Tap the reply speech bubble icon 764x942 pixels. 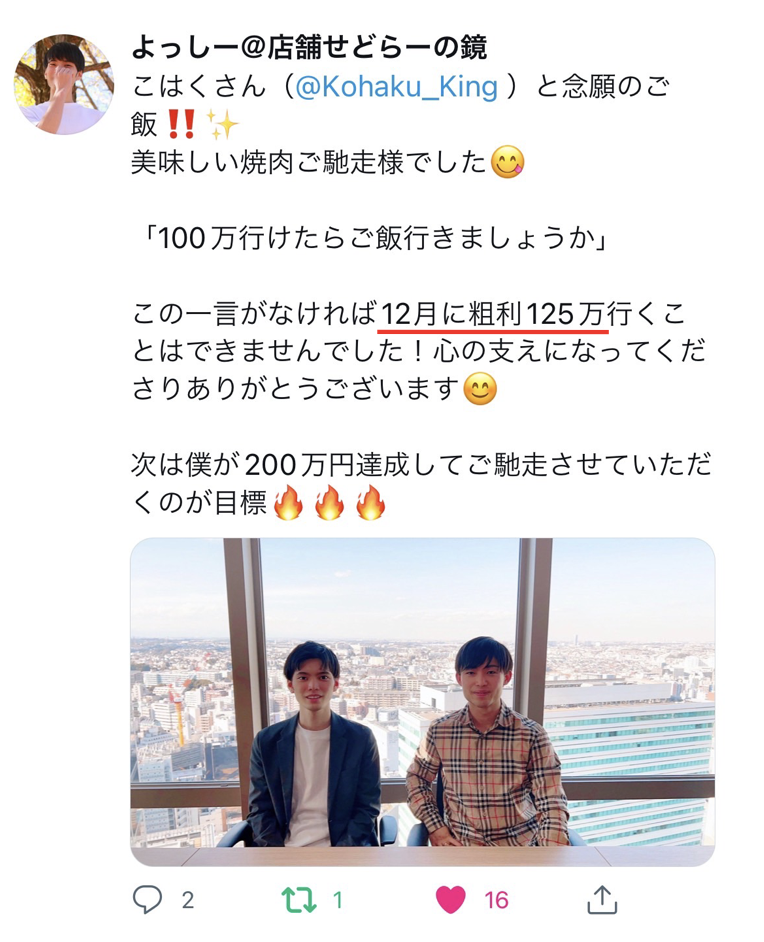(x=147, y=899)
